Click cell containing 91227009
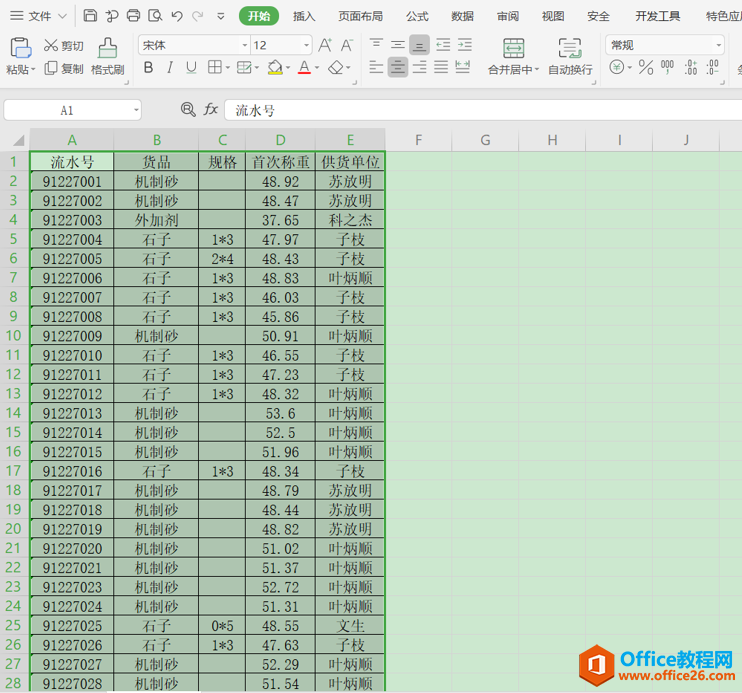 click(x=72, y=336)
